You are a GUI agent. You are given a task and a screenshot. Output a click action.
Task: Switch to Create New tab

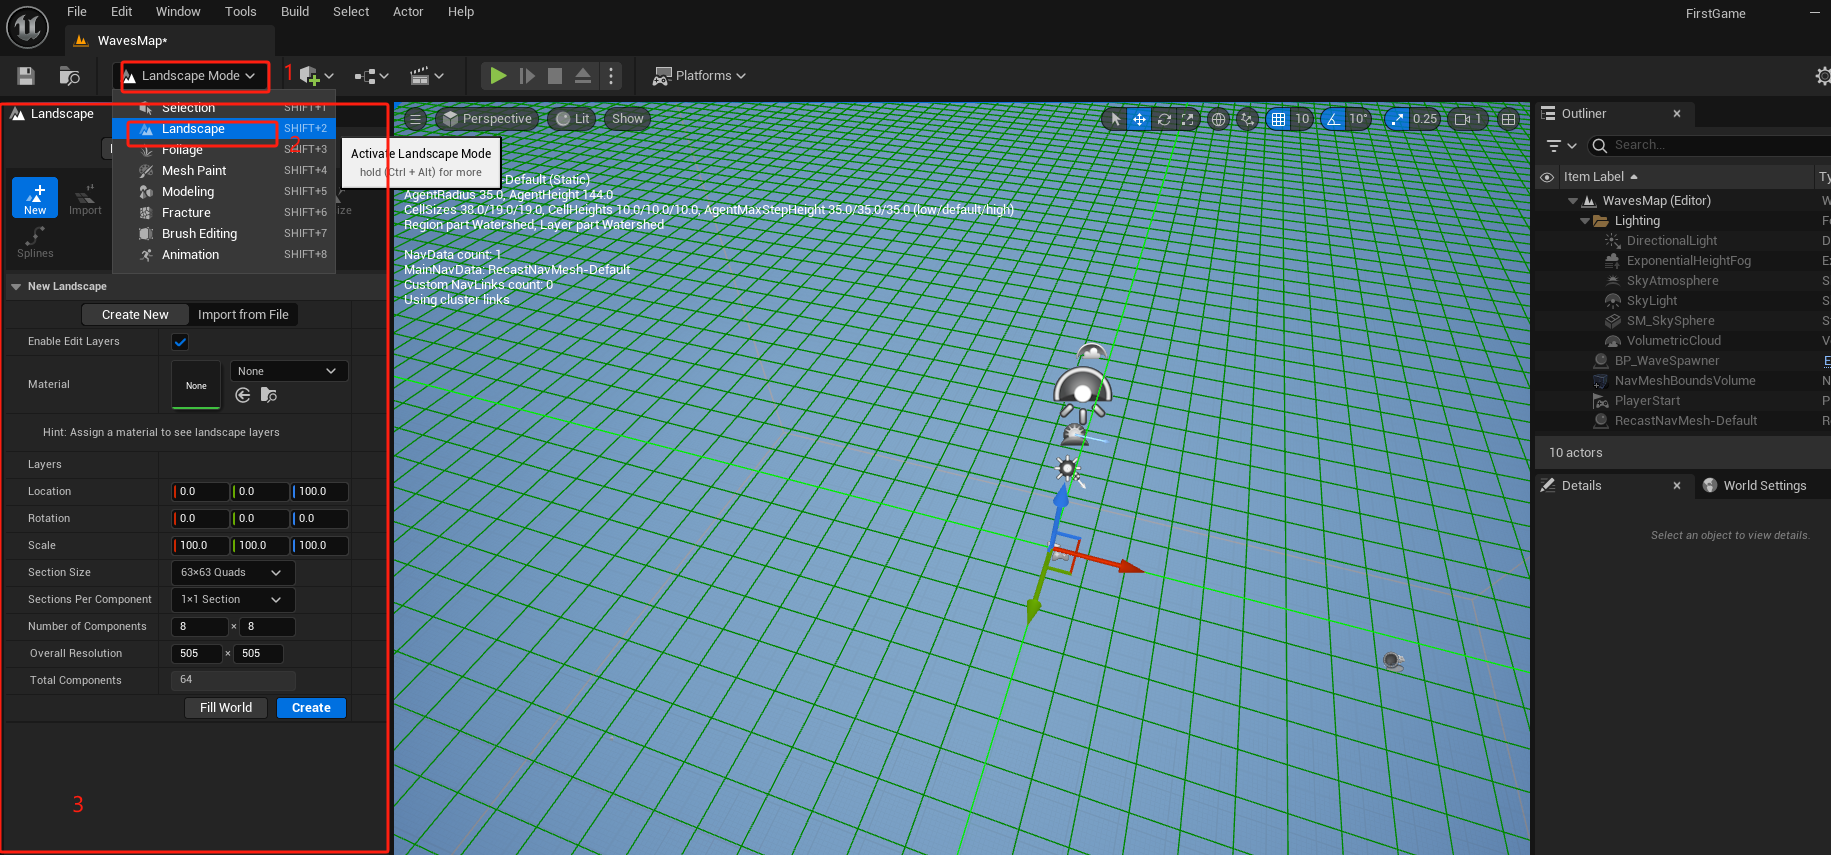pos(135,315)
